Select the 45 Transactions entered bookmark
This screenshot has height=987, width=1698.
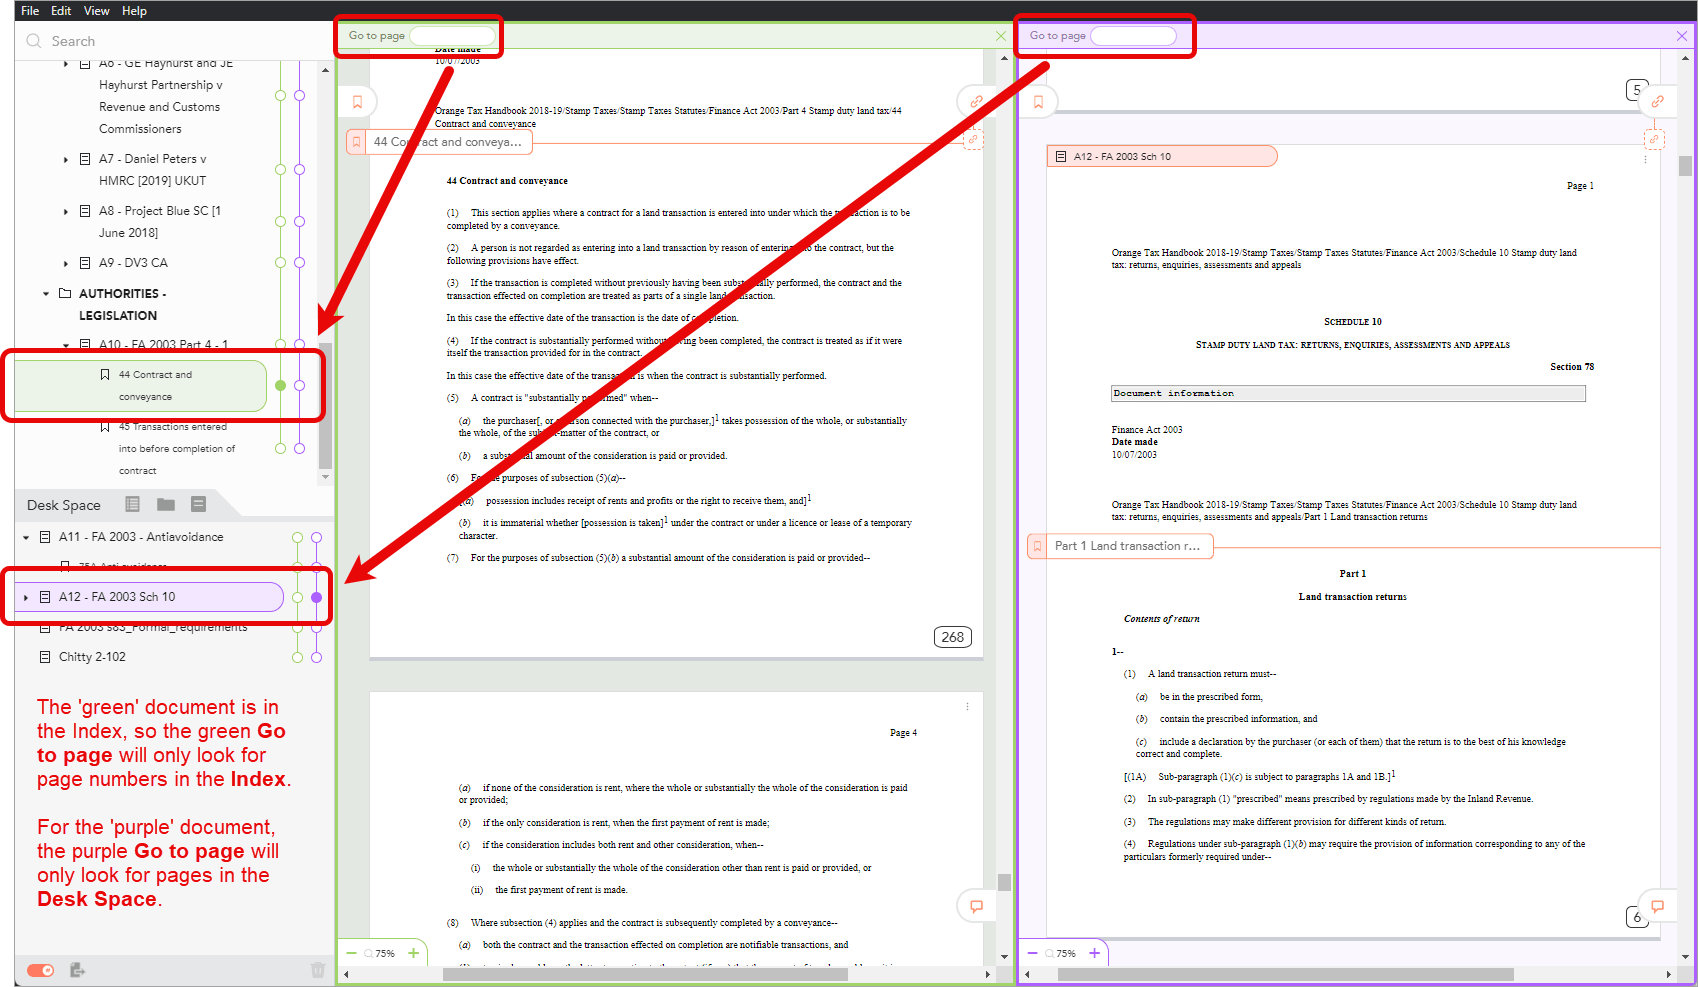click(176, 448)
